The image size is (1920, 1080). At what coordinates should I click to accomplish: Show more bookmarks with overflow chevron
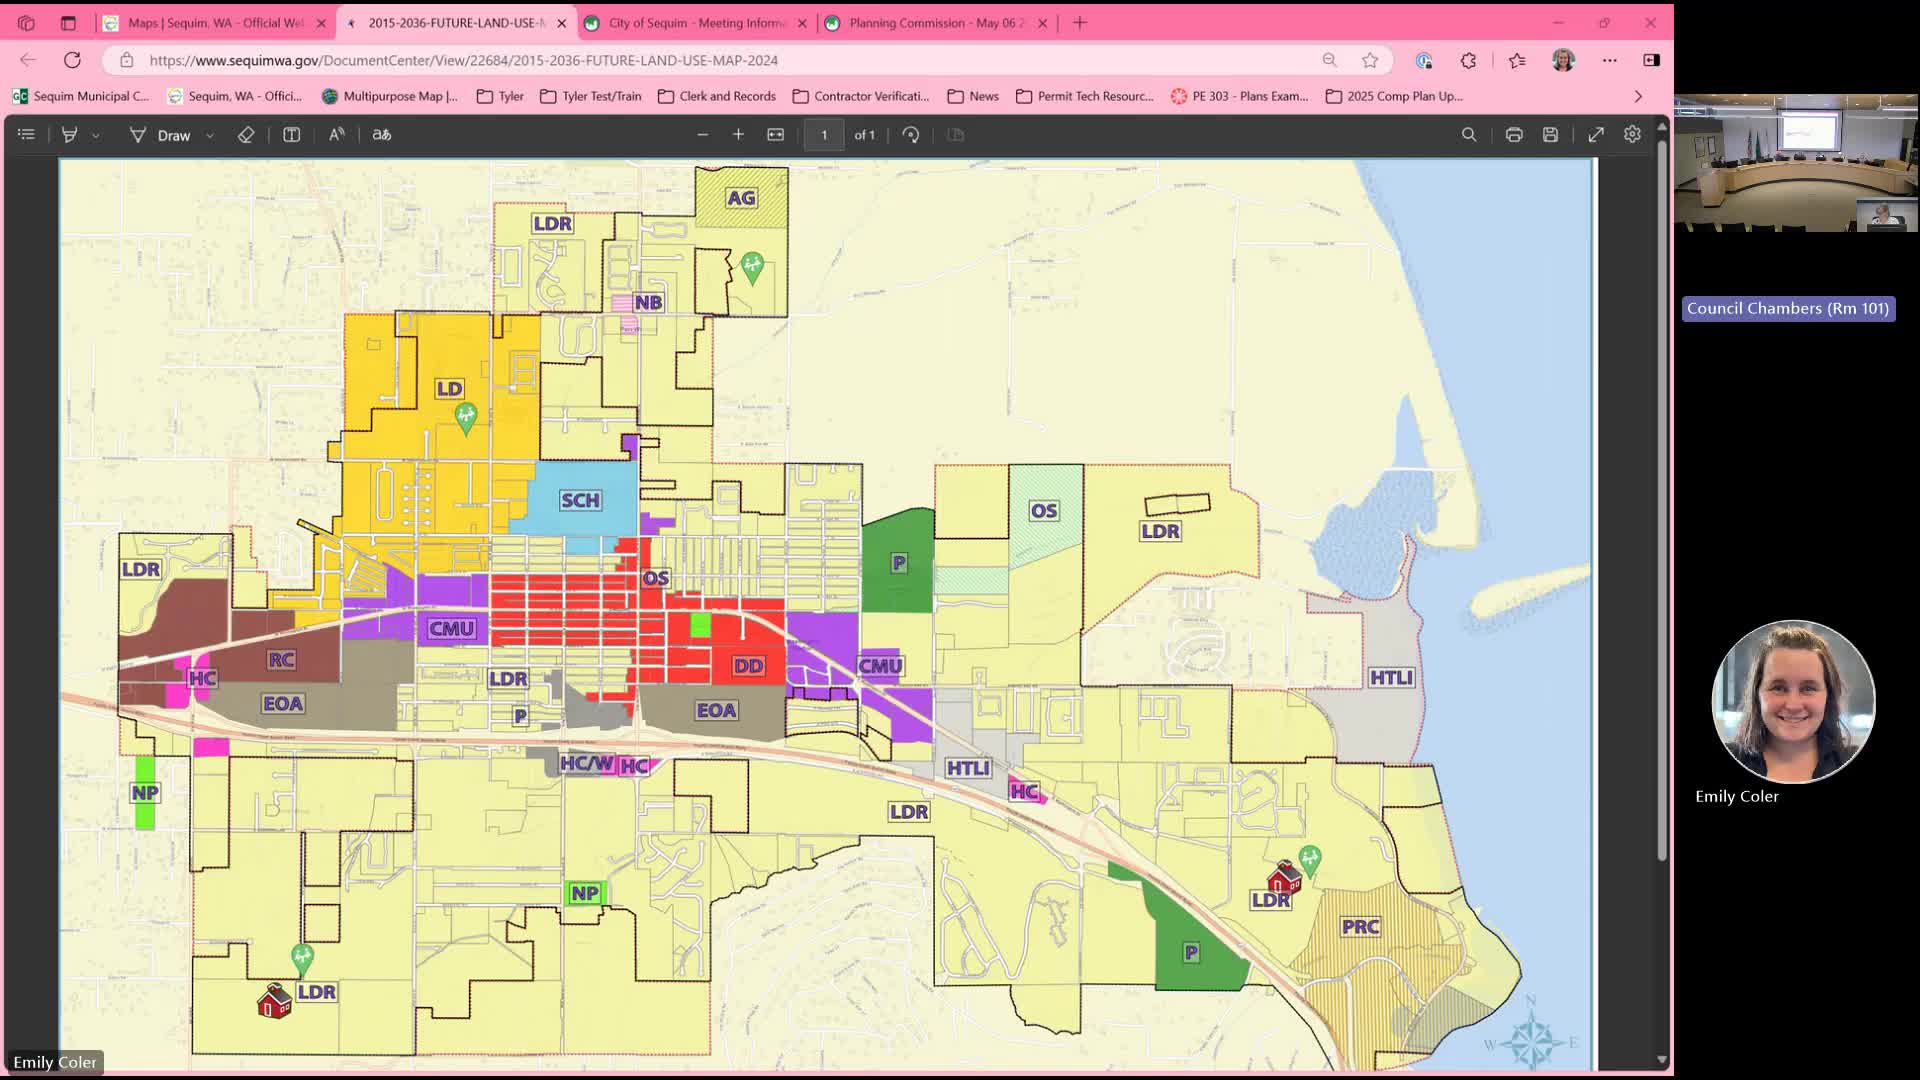(1638, 96)
